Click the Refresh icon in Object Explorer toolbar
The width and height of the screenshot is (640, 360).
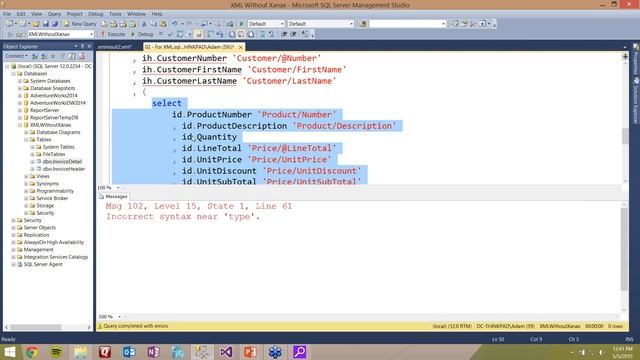[x=72, y=56]
